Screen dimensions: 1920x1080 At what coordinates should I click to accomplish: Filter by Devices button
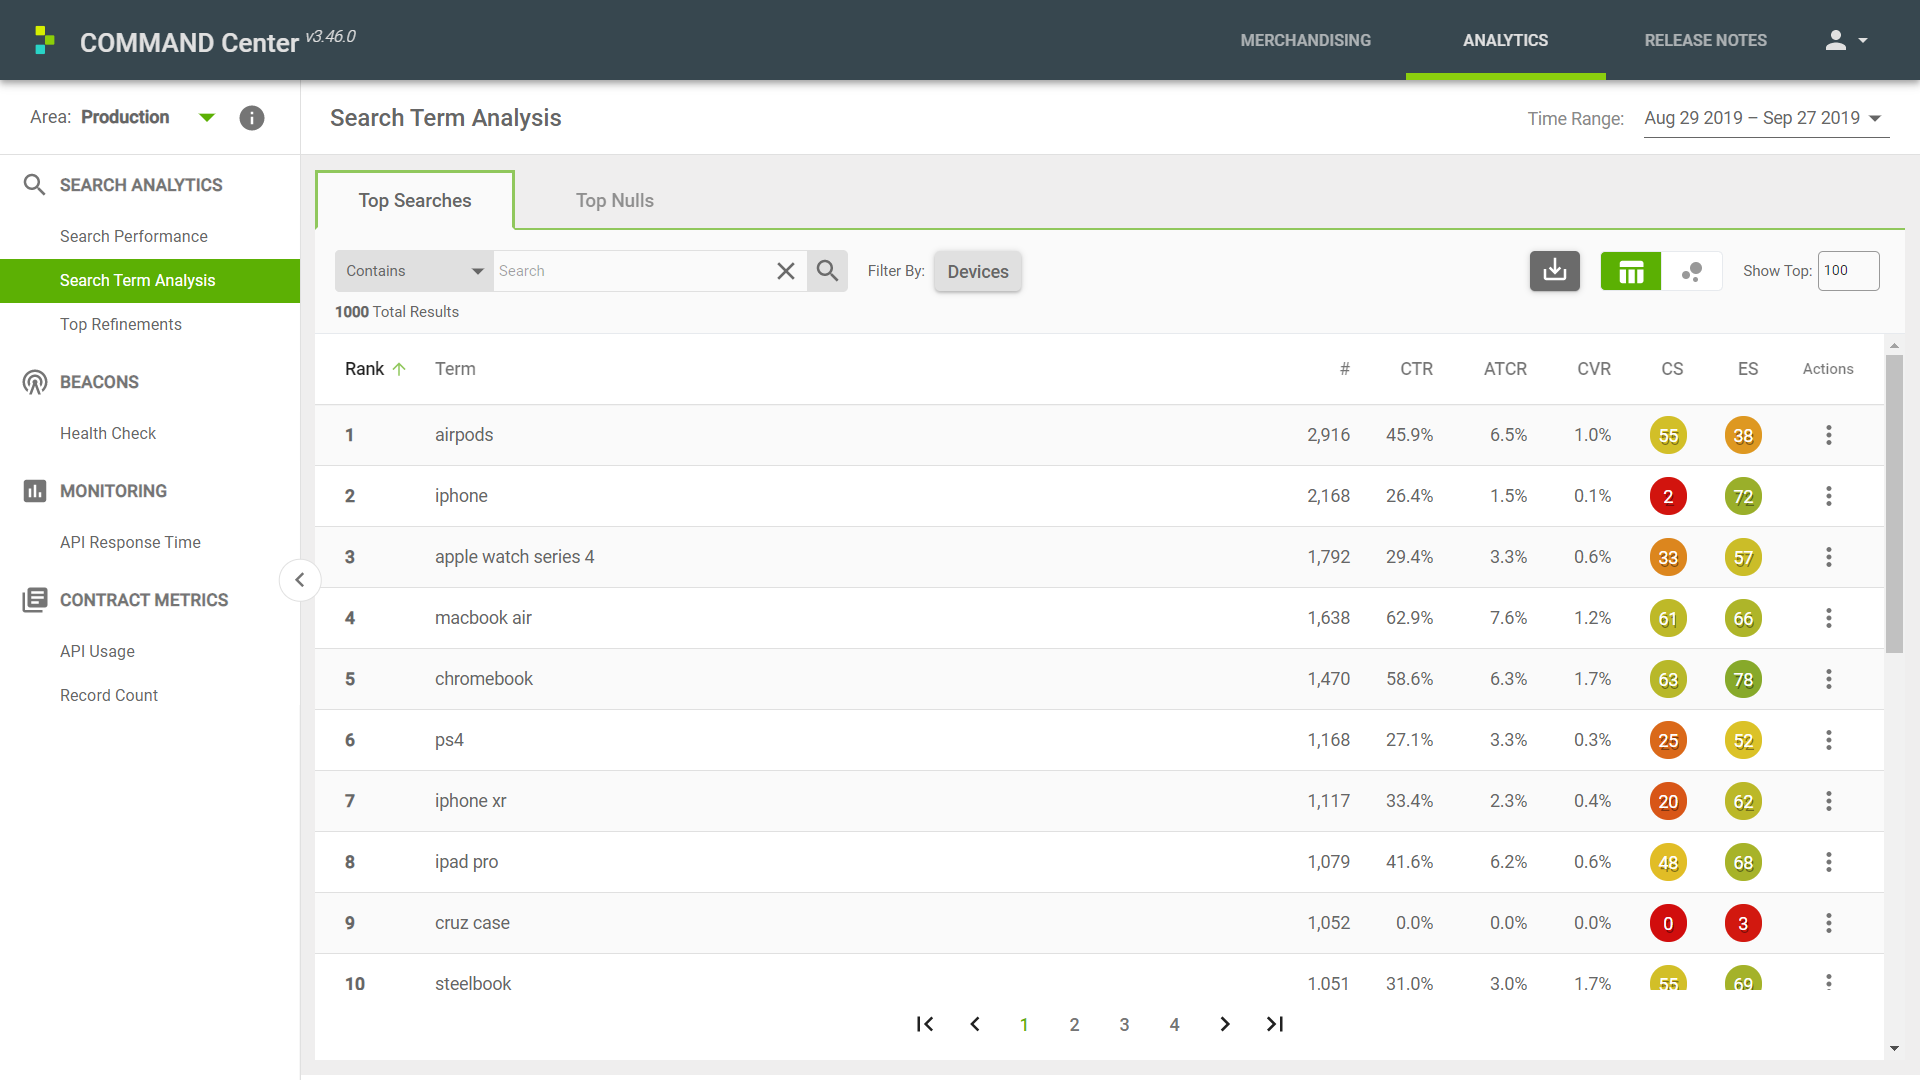978,271
